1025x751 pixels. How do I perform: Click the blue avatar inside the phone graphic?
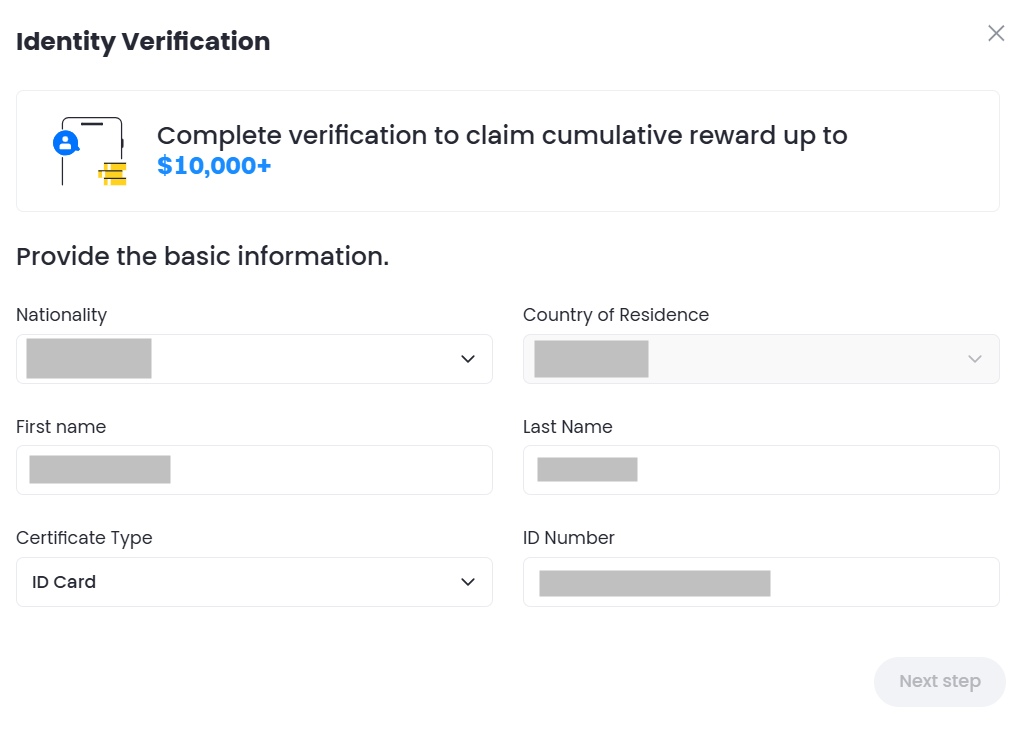66,140
